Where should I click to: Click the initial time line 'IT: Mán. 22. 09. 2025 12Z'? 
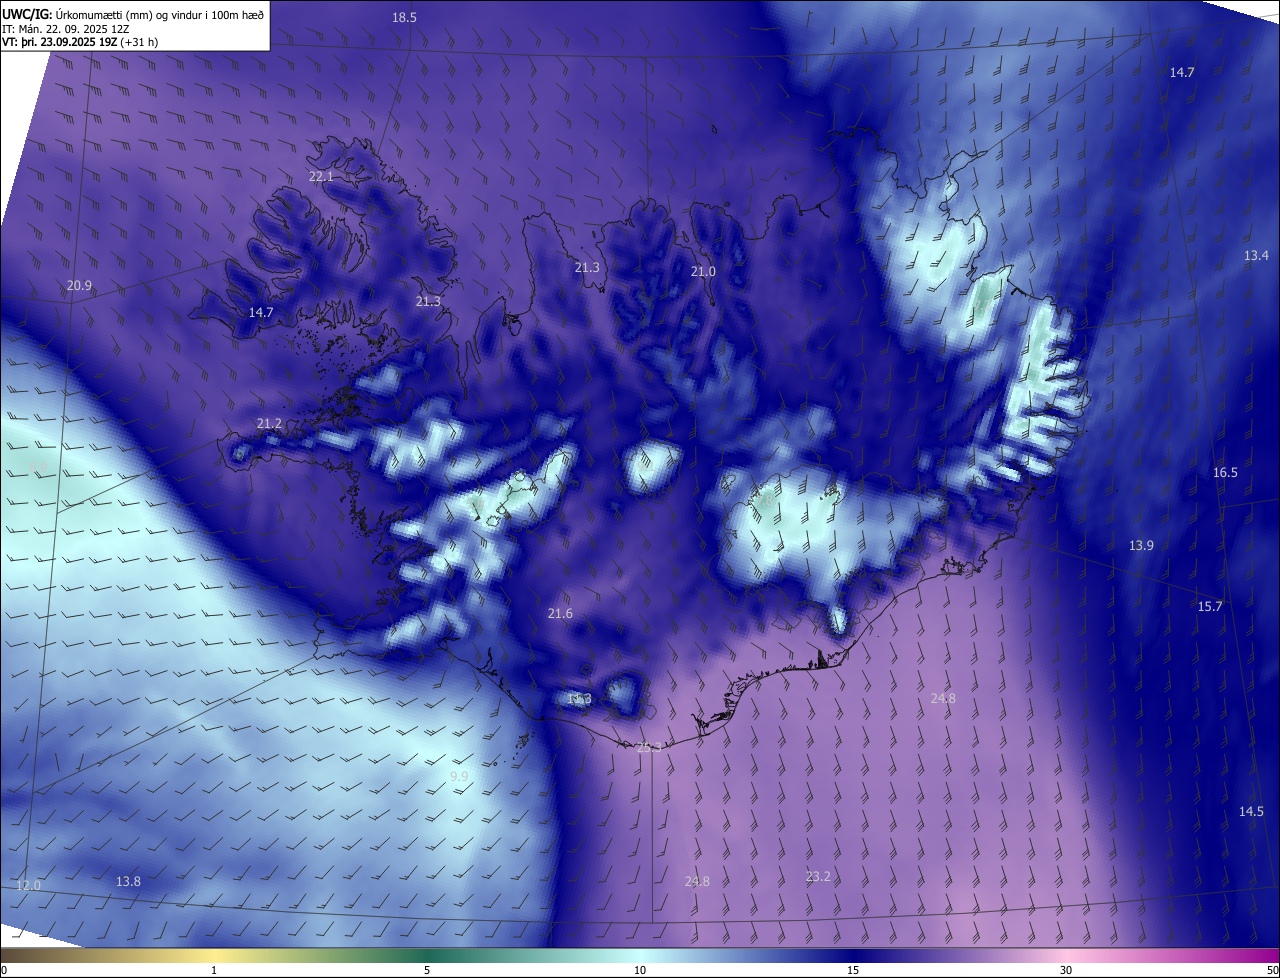[x=66, y=28]
